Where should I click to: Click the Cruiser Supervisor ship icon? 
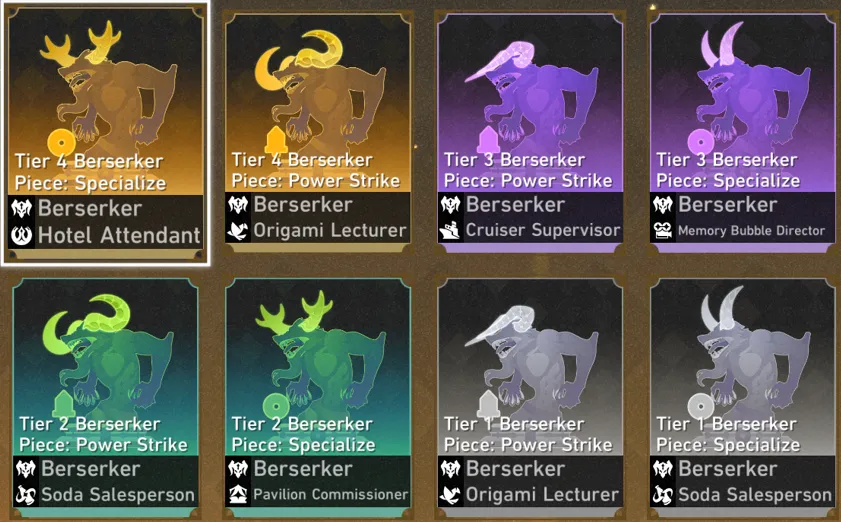(450, 231)
